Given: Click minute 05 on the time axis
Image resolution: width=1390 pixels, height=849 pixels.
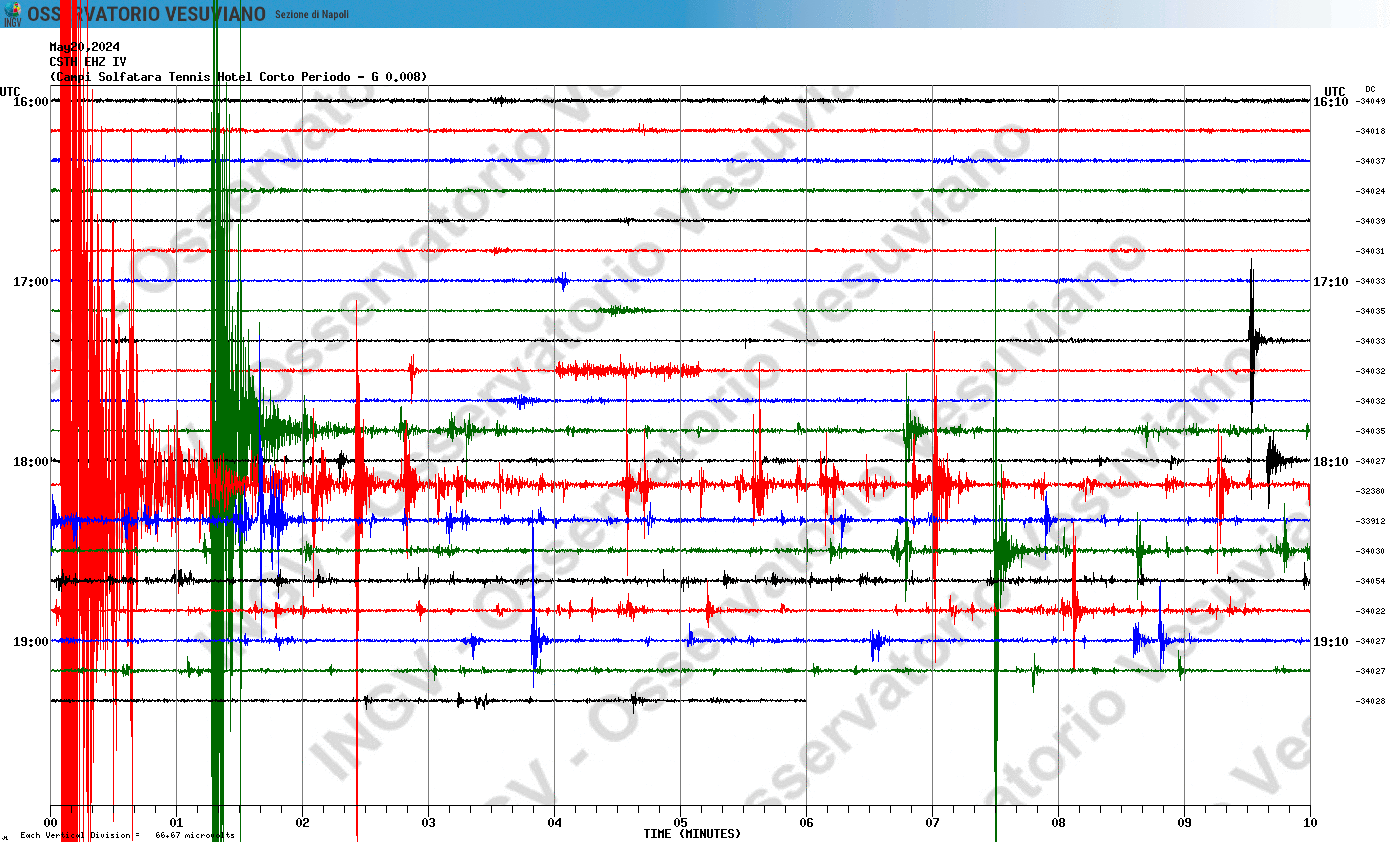Looking at the screenshot, I should [681, 823].
